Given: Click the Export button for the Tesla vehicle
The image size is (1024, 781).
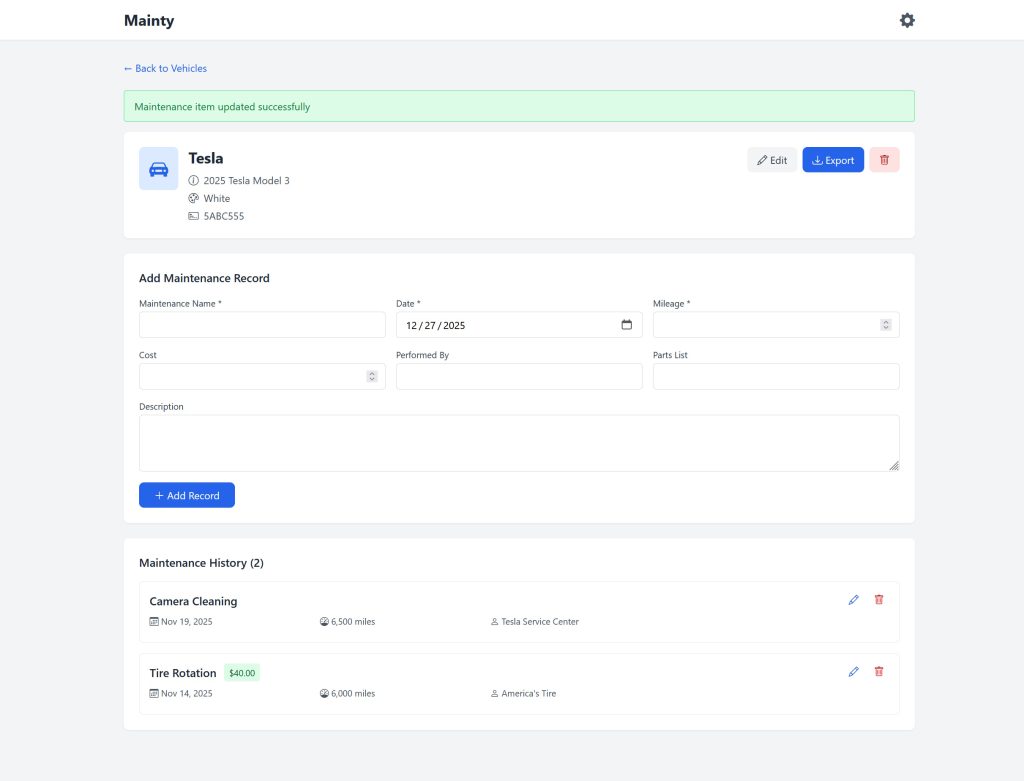Looking at the screenshot, I should pos(833,159).
